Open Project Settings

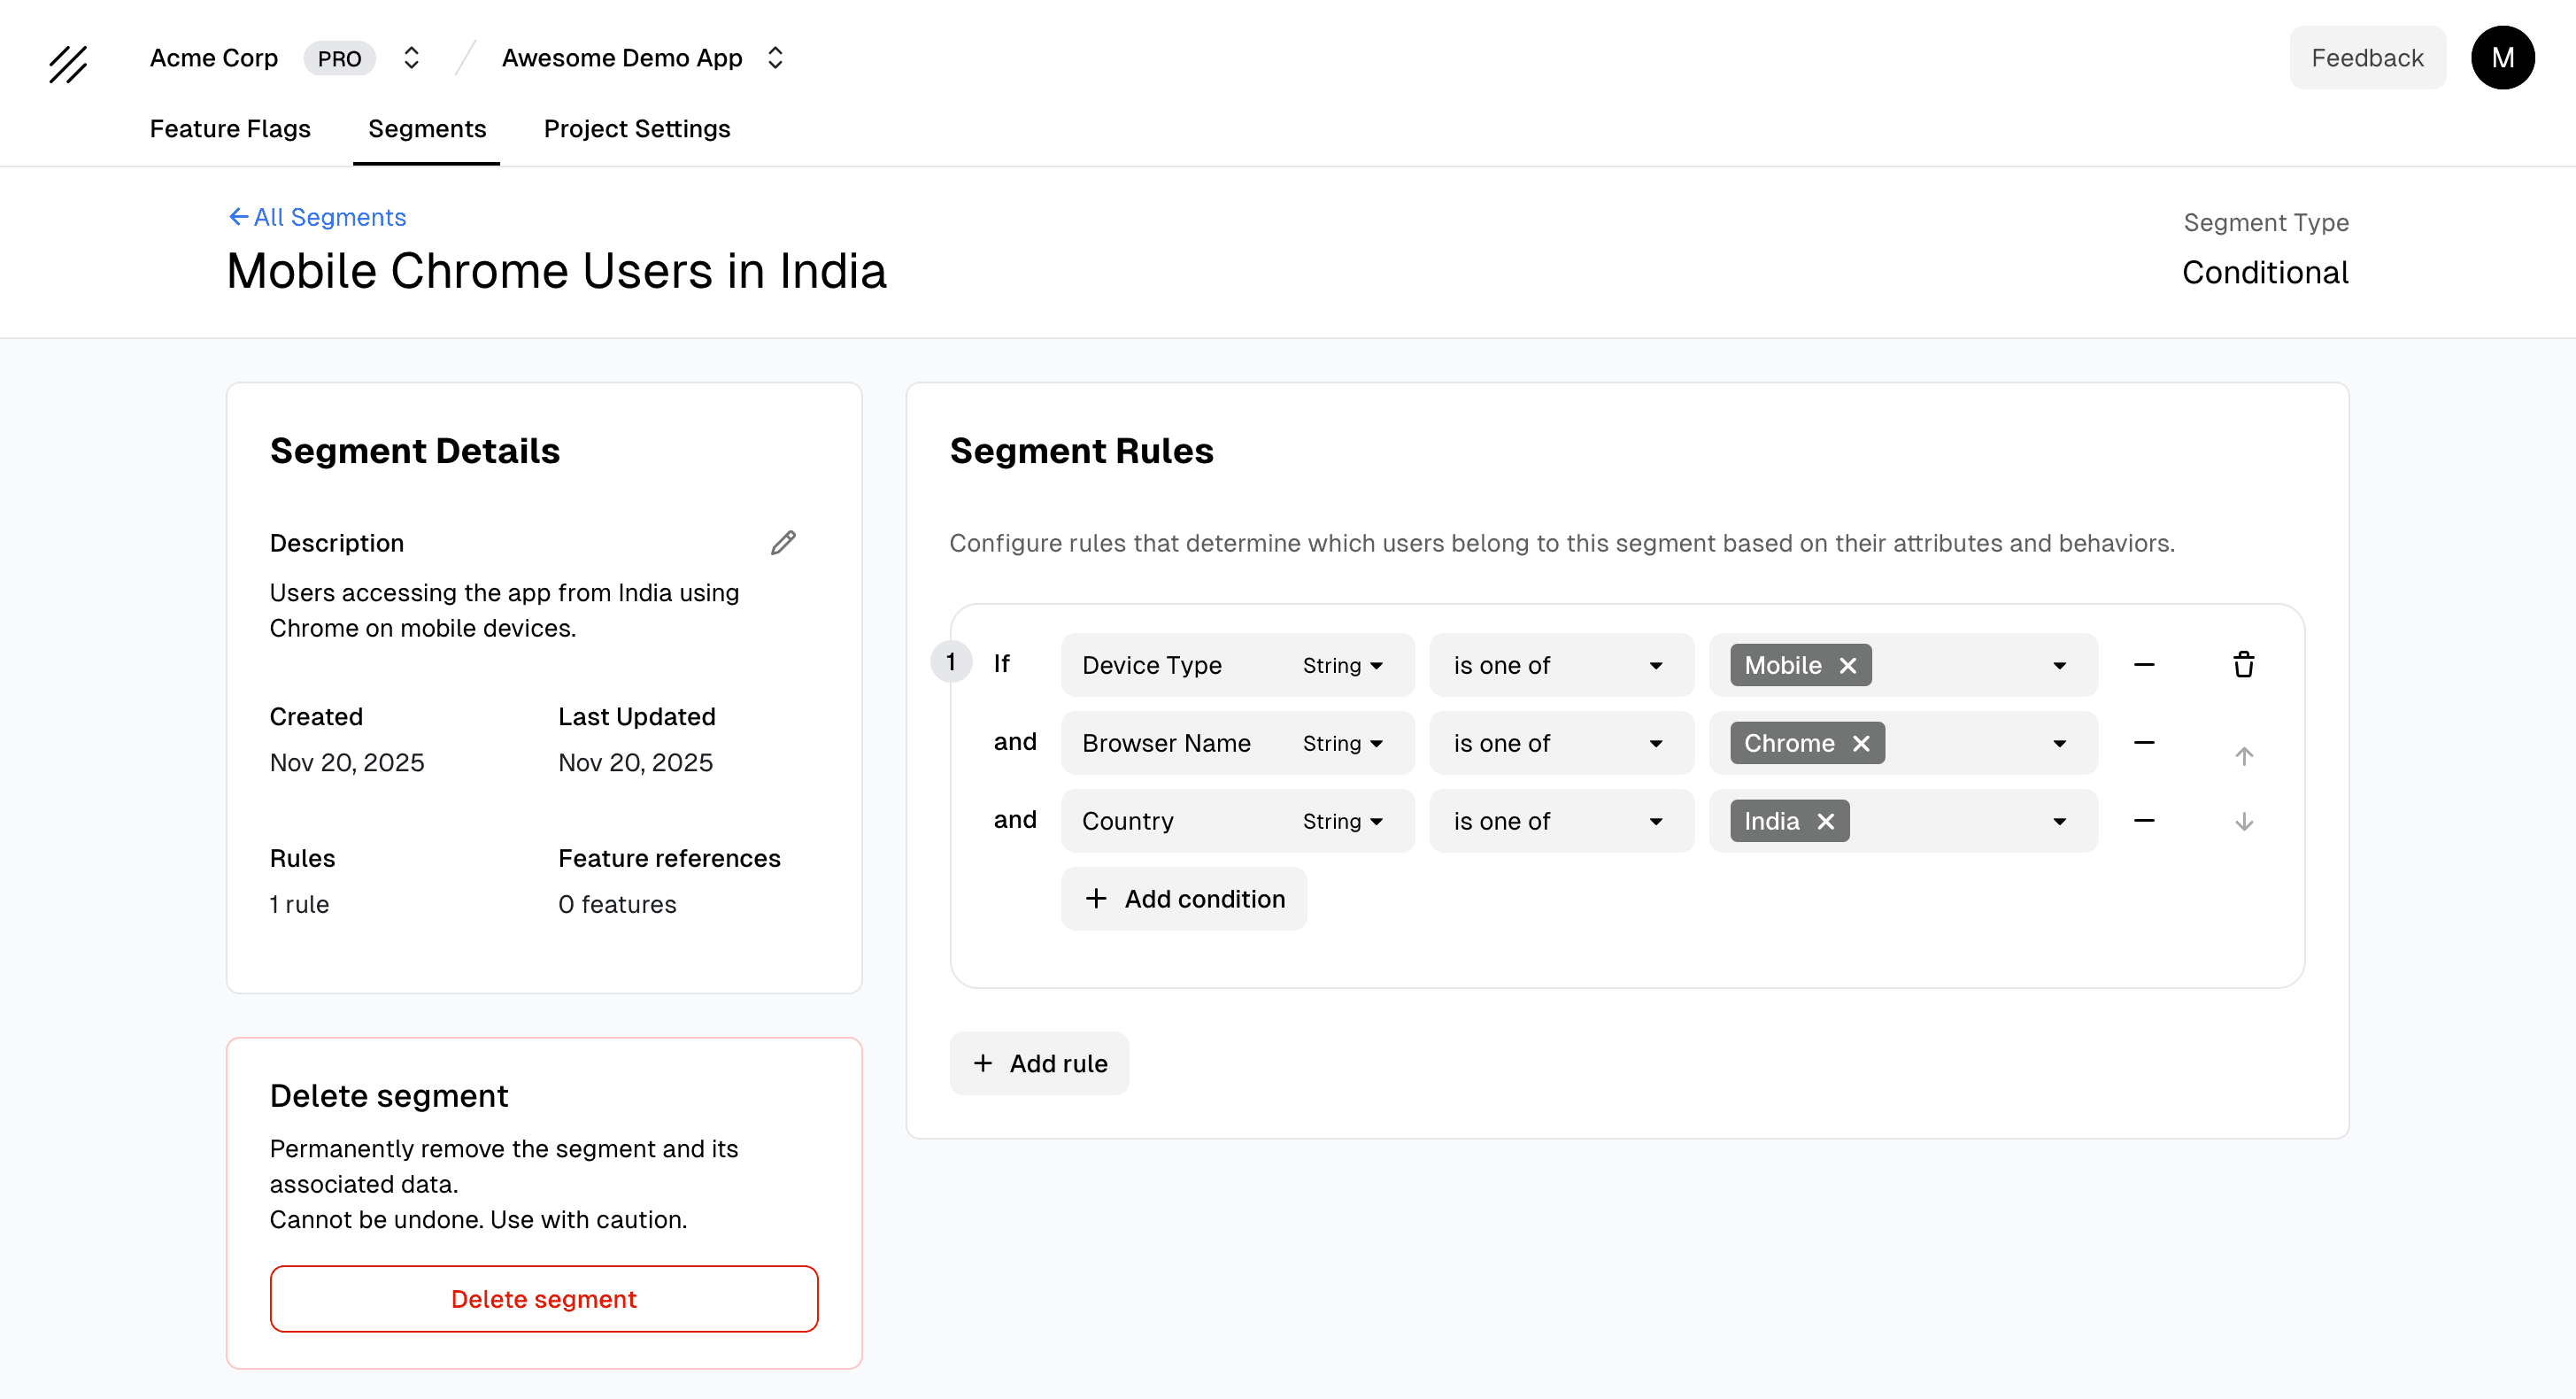point(637,129)
